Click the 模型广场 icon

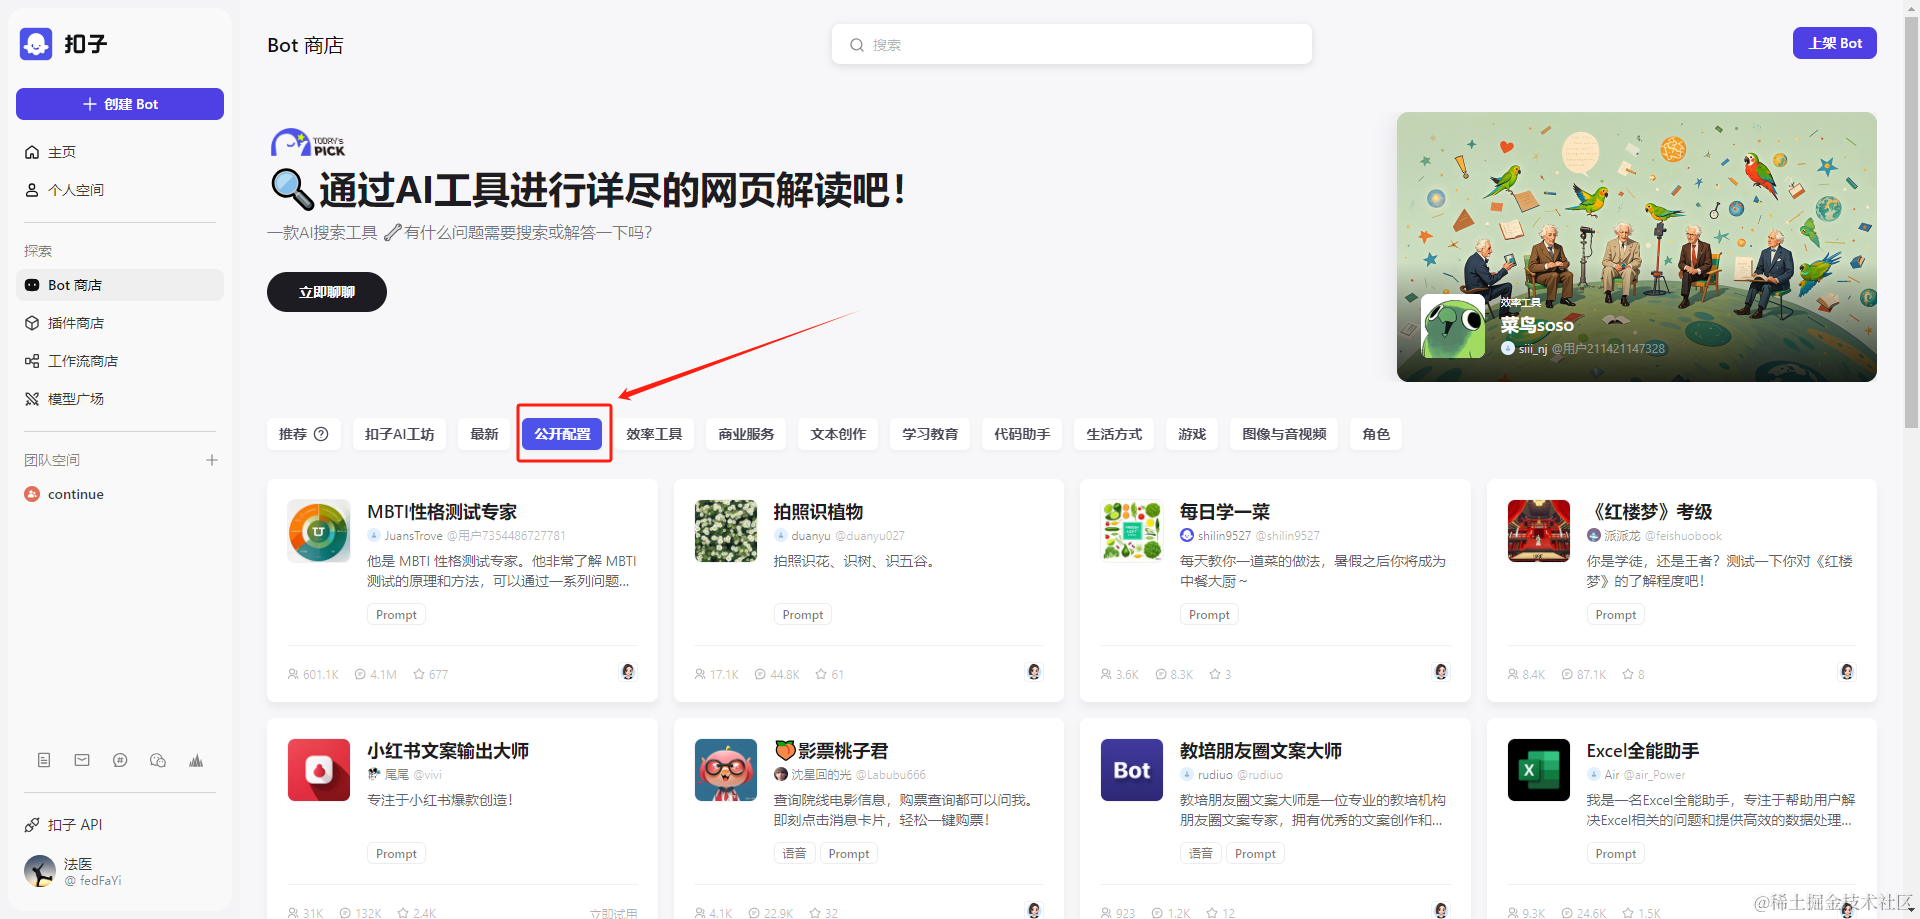click(32, 399)
